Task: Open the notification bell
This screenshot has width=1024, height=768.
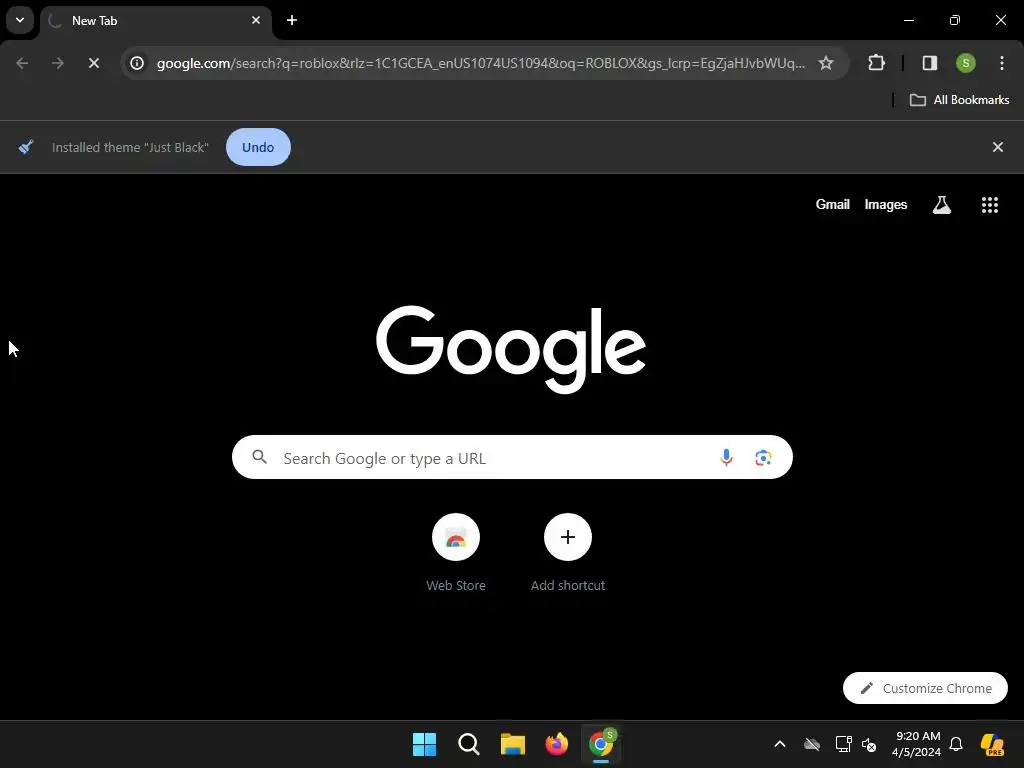Action: click(956, 744)
